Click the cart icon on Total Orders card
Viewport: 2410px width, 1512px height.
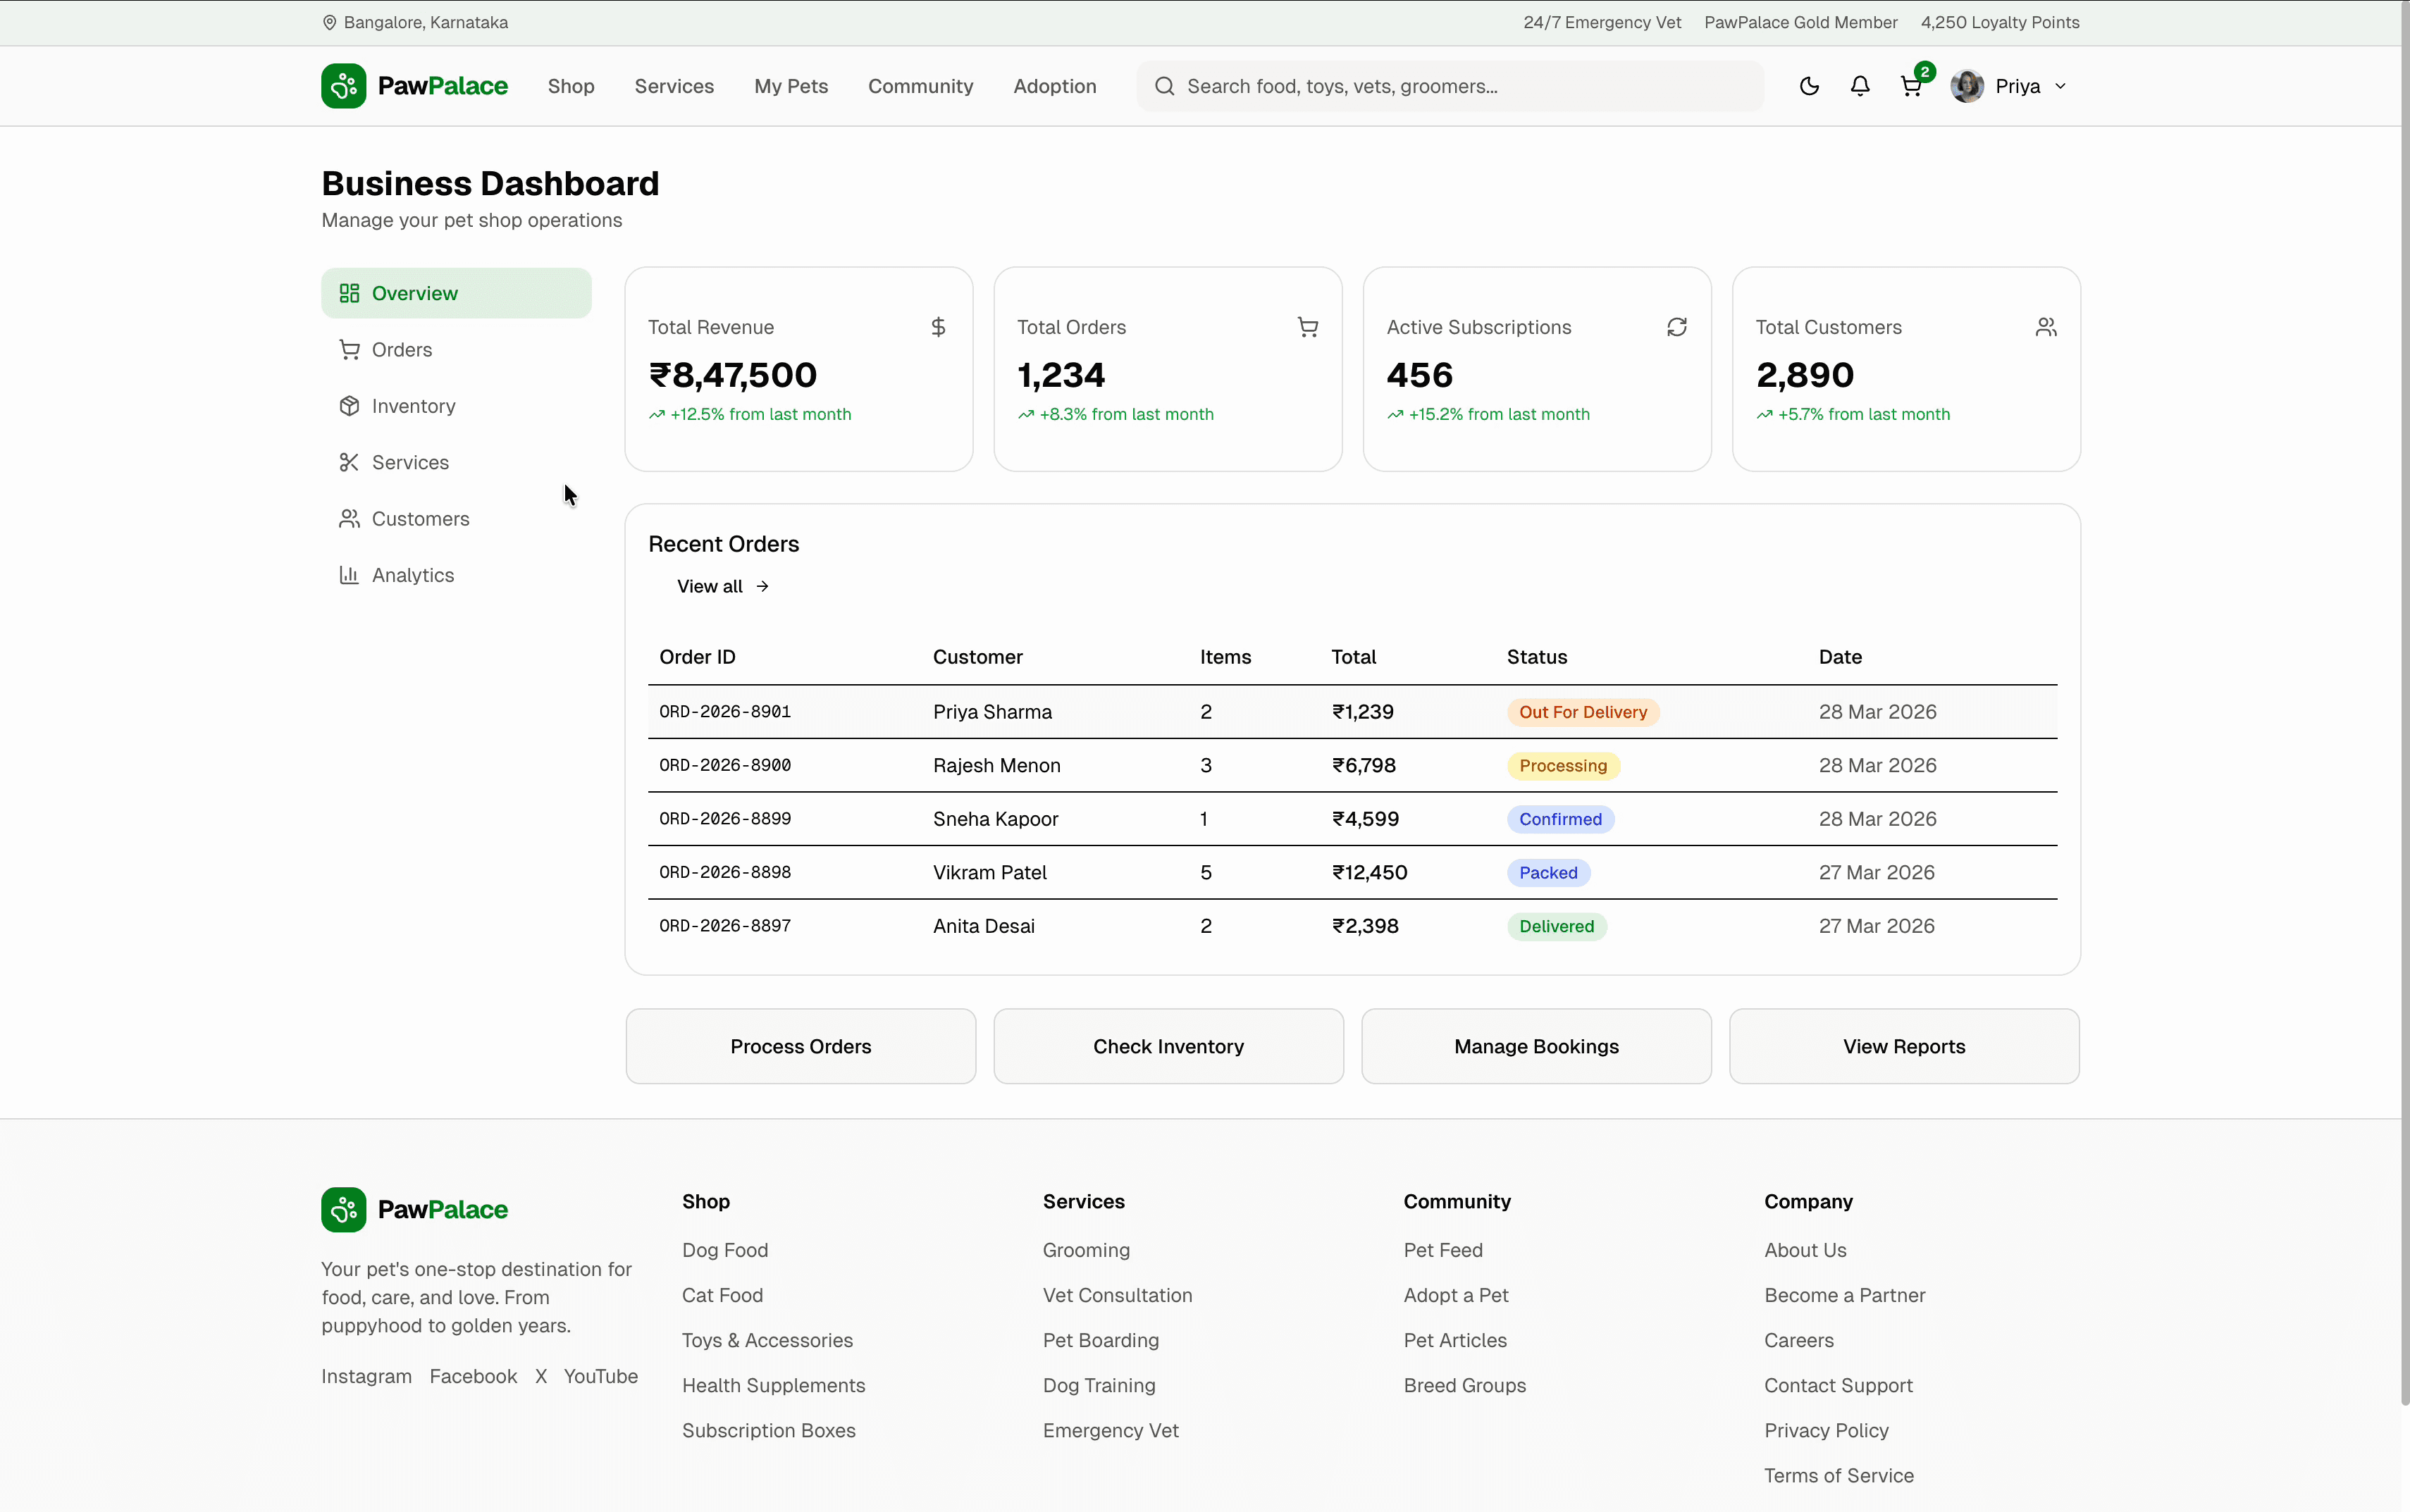coord(1308,326)
